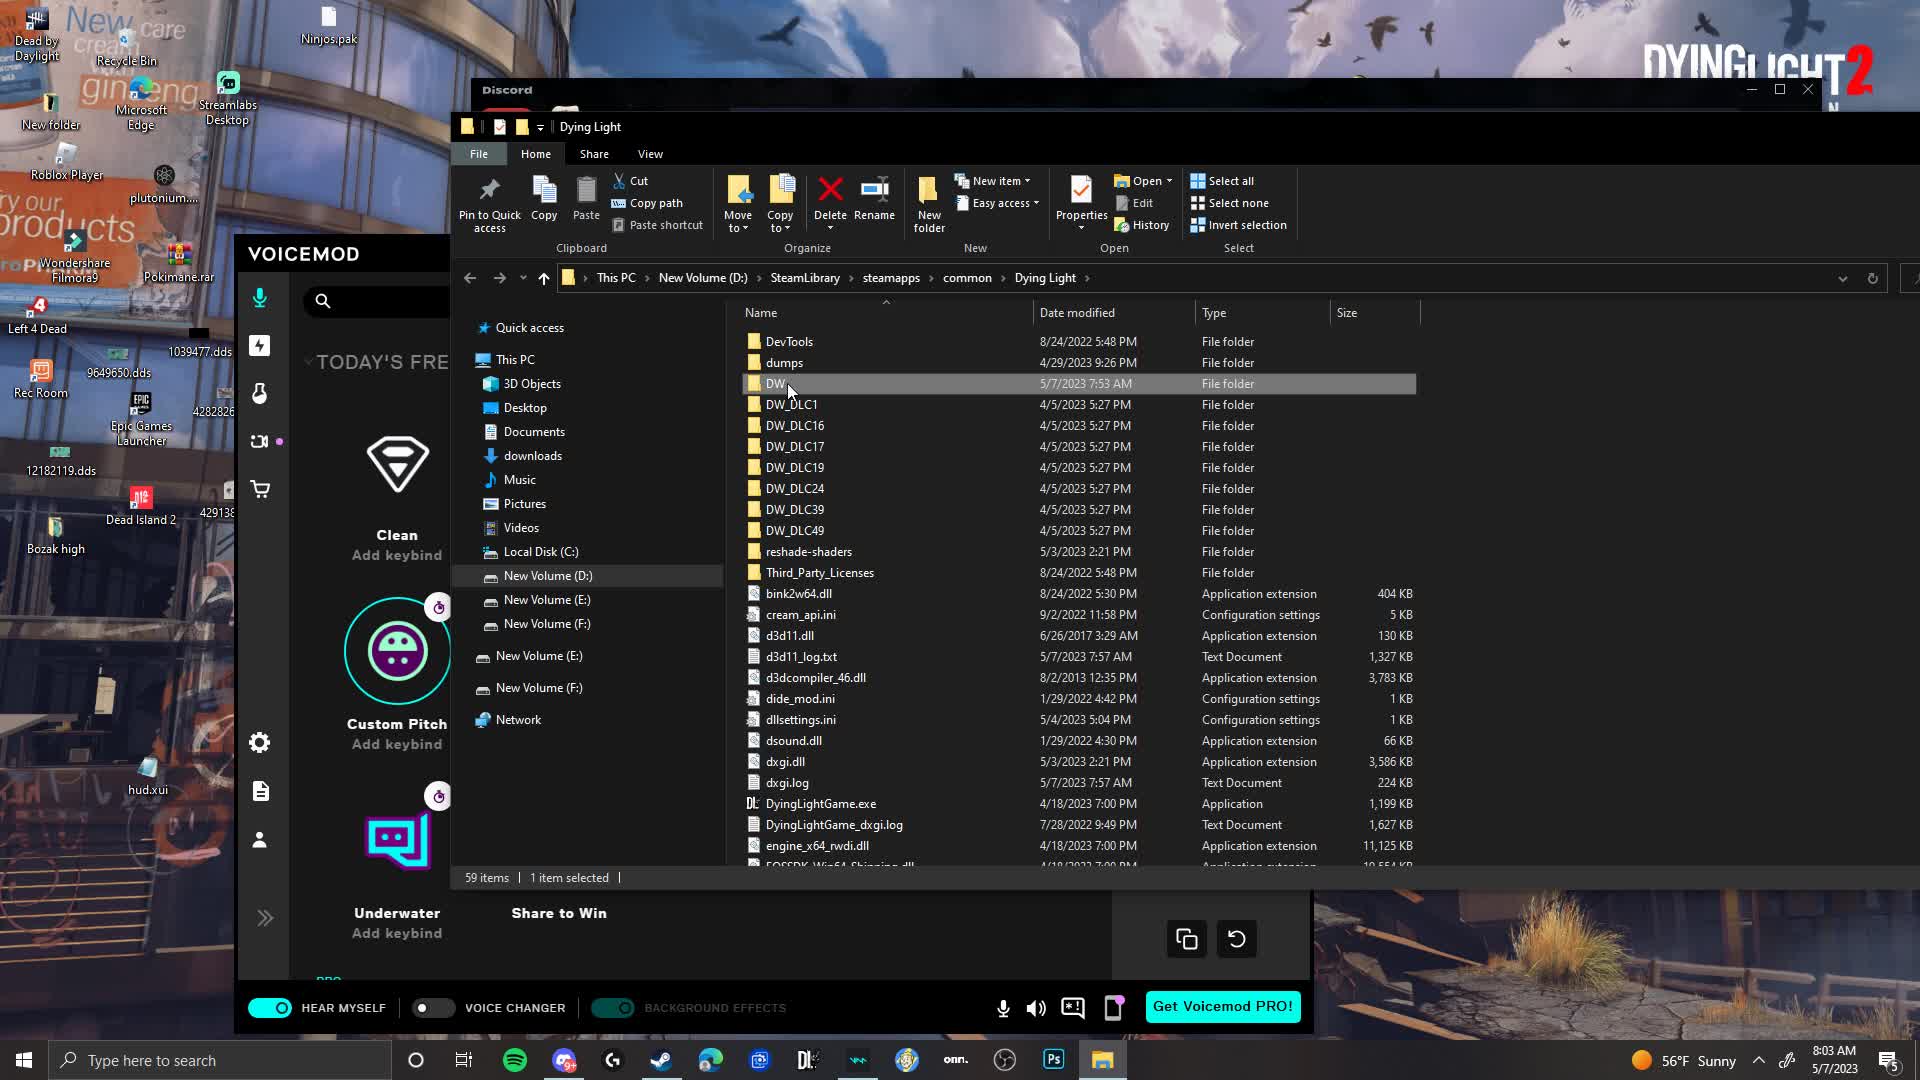The width and height of the screenshot is (1920, 1080).
Task: Toggle BACKGROUND EFFECTS on
Action: pos(613,1008)
